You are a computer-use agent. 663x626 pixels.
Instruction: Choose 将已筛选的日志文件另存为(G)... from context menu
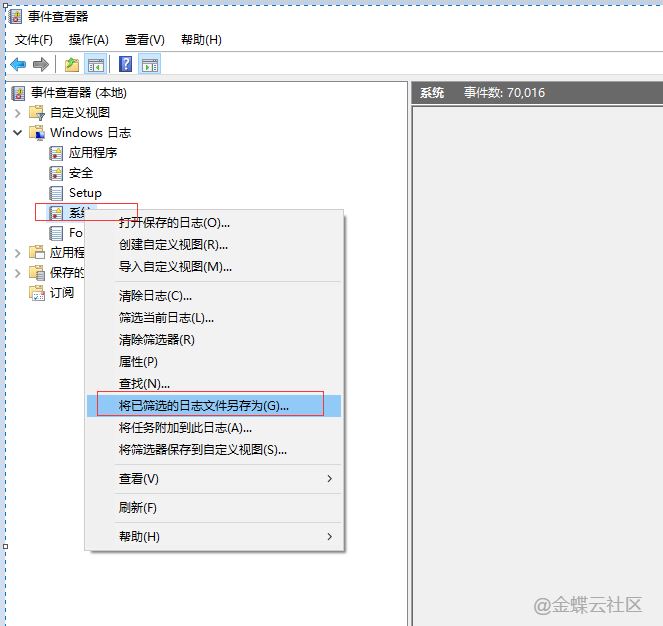[x=204, y=406]
